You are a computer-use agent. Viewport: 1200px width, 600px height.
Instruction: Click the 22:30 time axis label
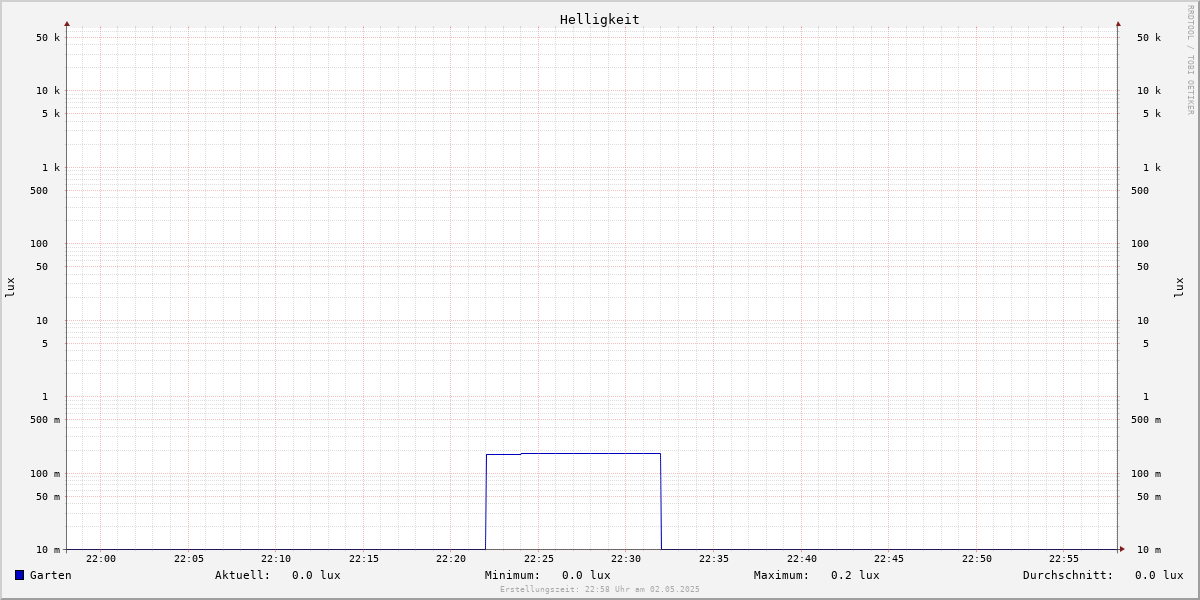pos(626,559)
